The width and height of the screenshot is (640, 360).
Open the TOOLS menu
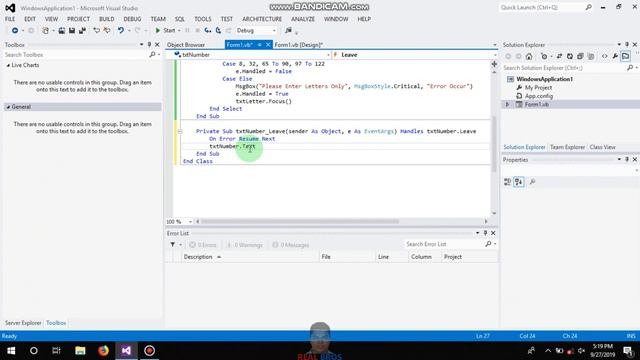[203, 19]
